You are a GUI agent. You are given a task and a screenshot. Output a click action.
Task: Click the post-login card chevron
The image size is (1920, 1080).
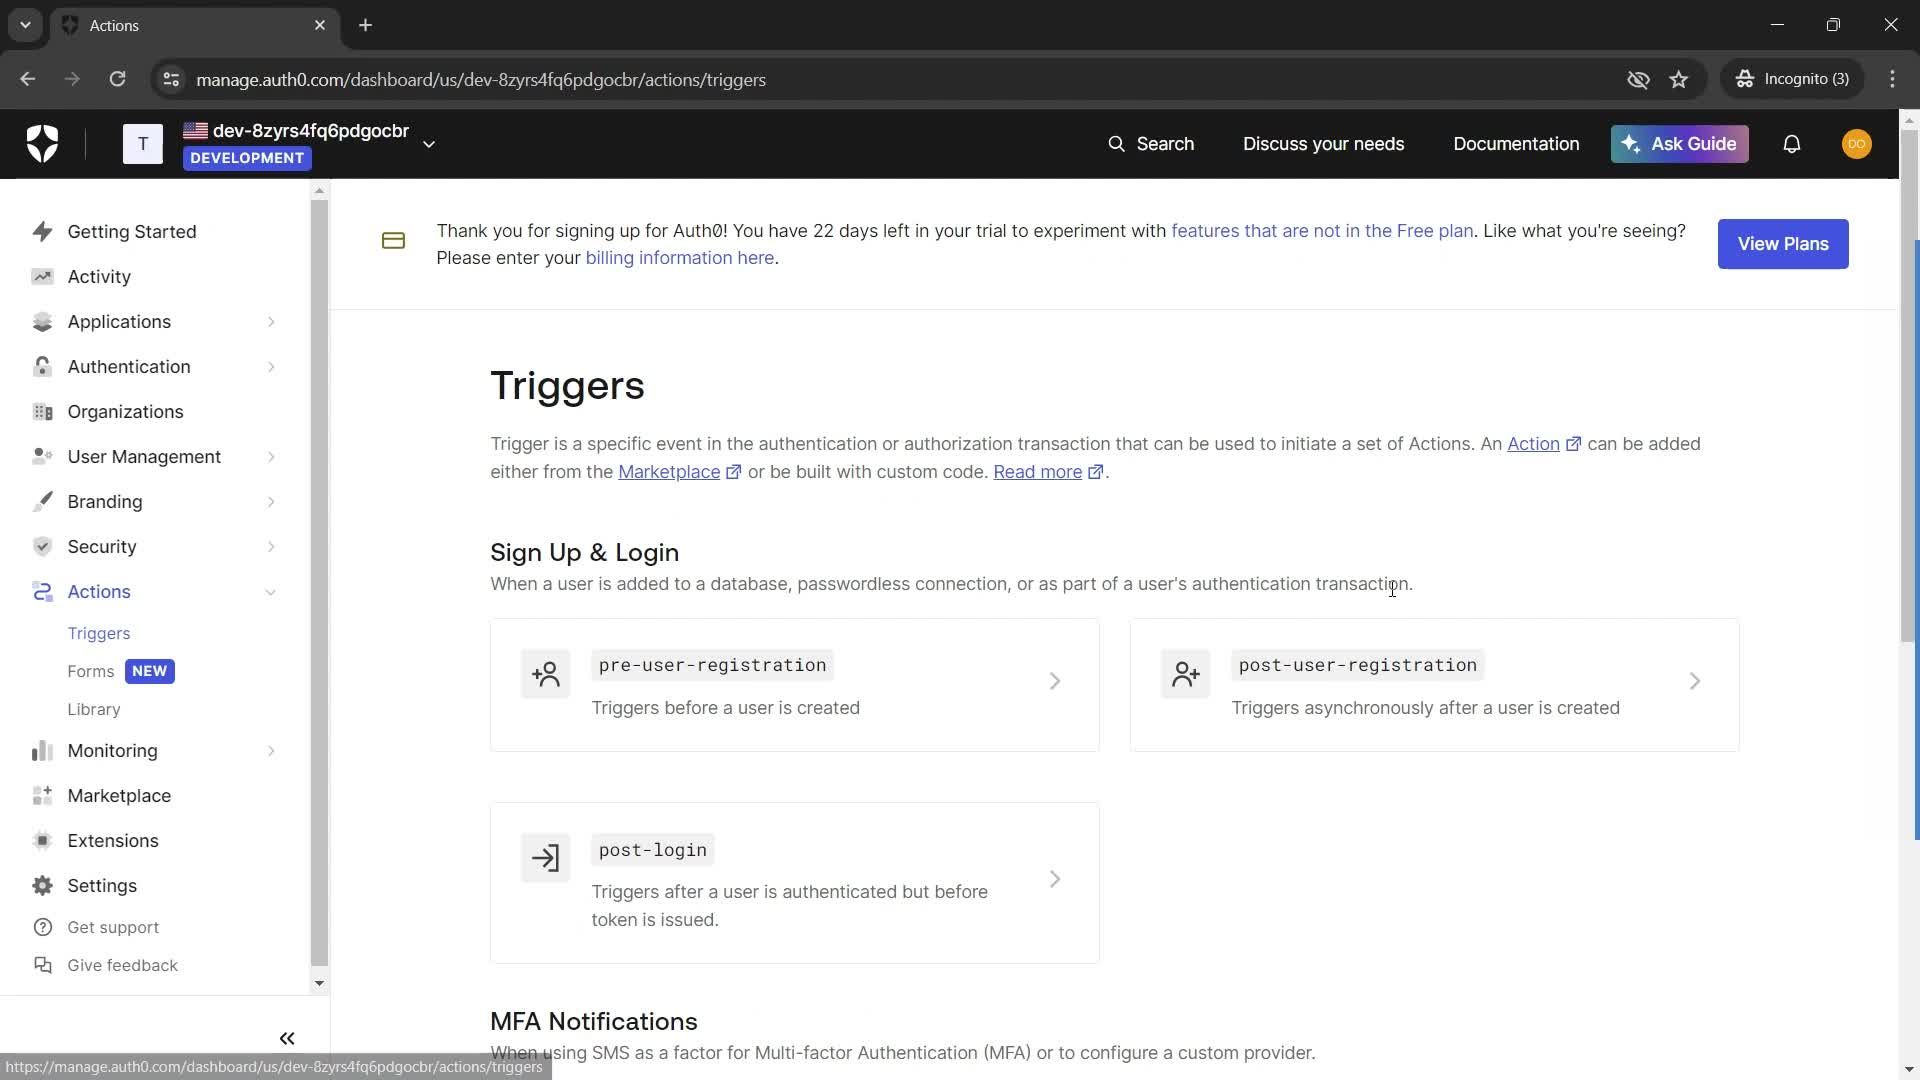click(x=1055, y=879)
